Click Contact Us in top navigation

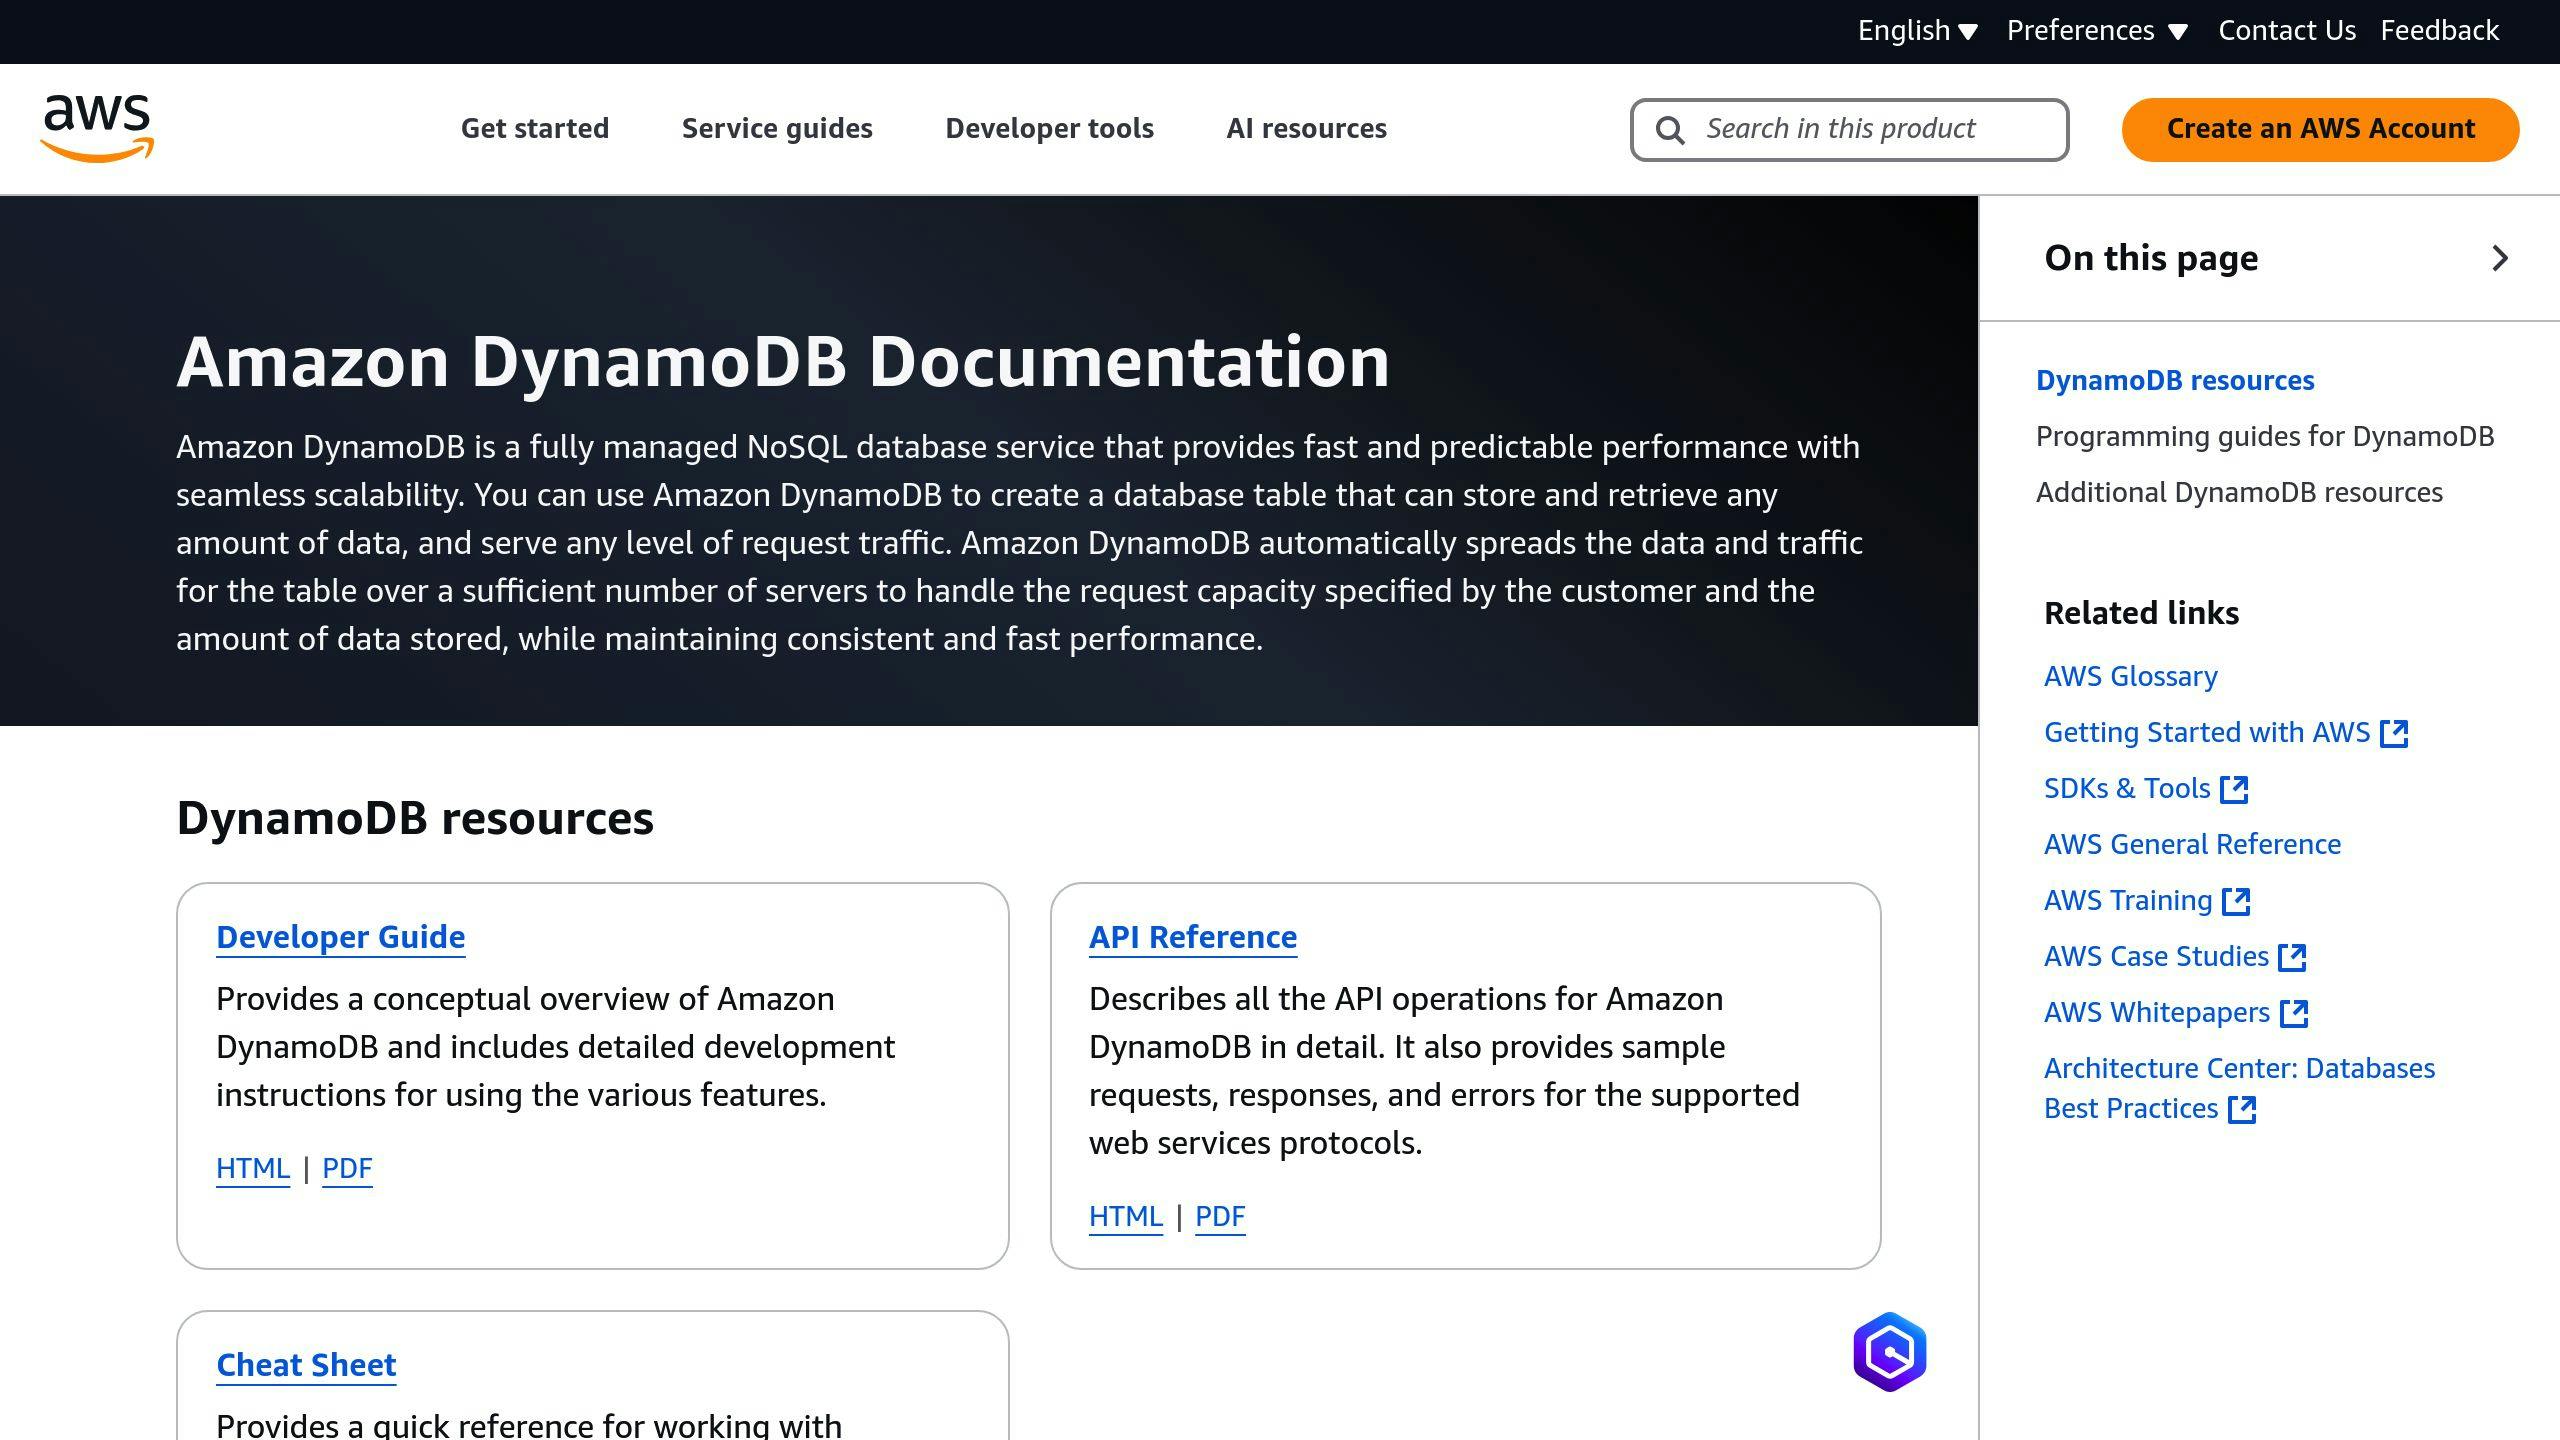(x=2286, y=30)
